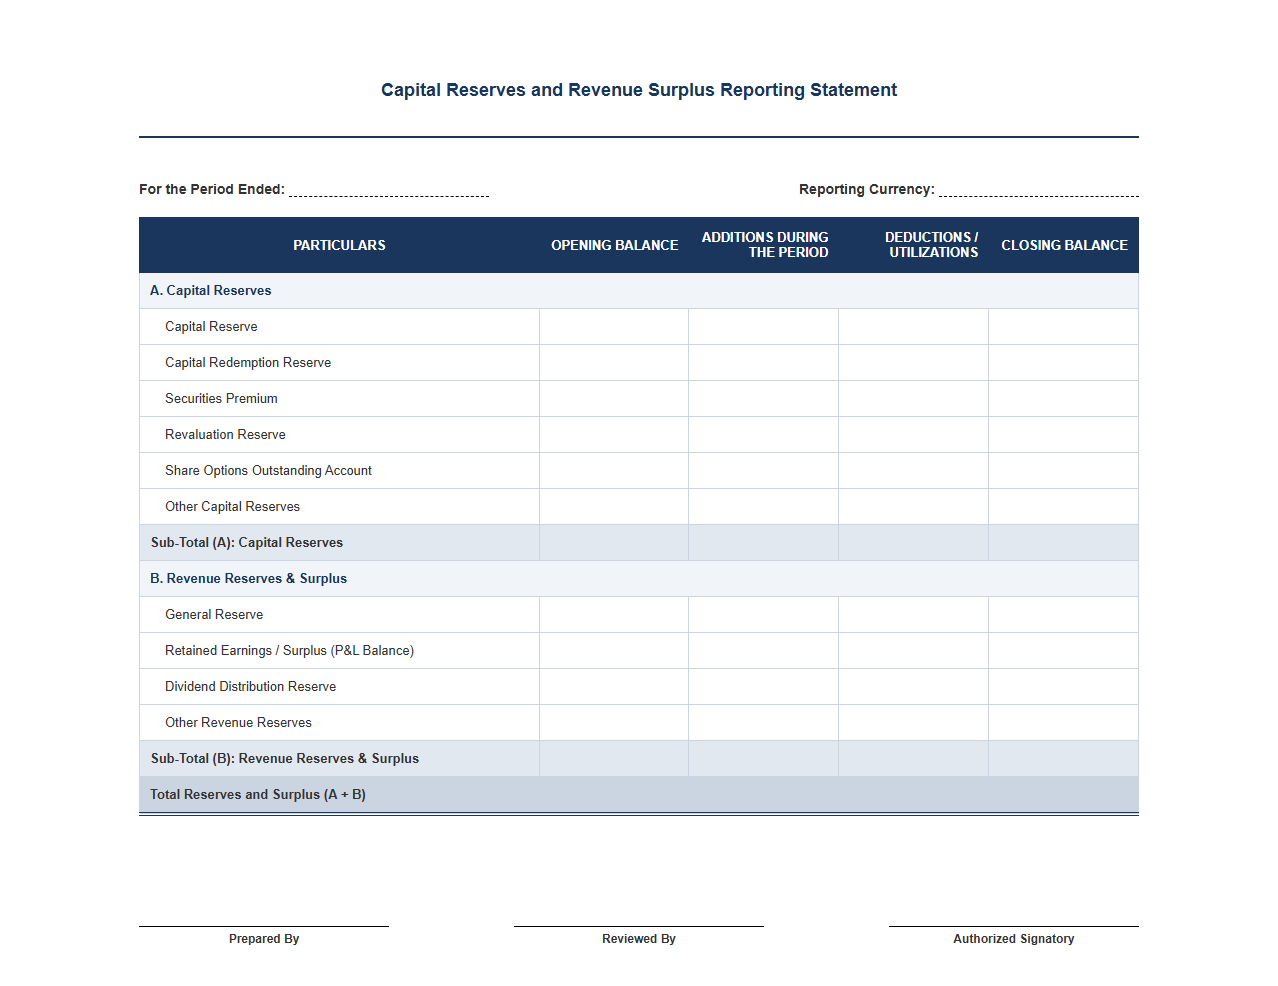Click Share Options Outstanding Account deductions cell
Screen dimensions: 1278x986
point(914,471)
